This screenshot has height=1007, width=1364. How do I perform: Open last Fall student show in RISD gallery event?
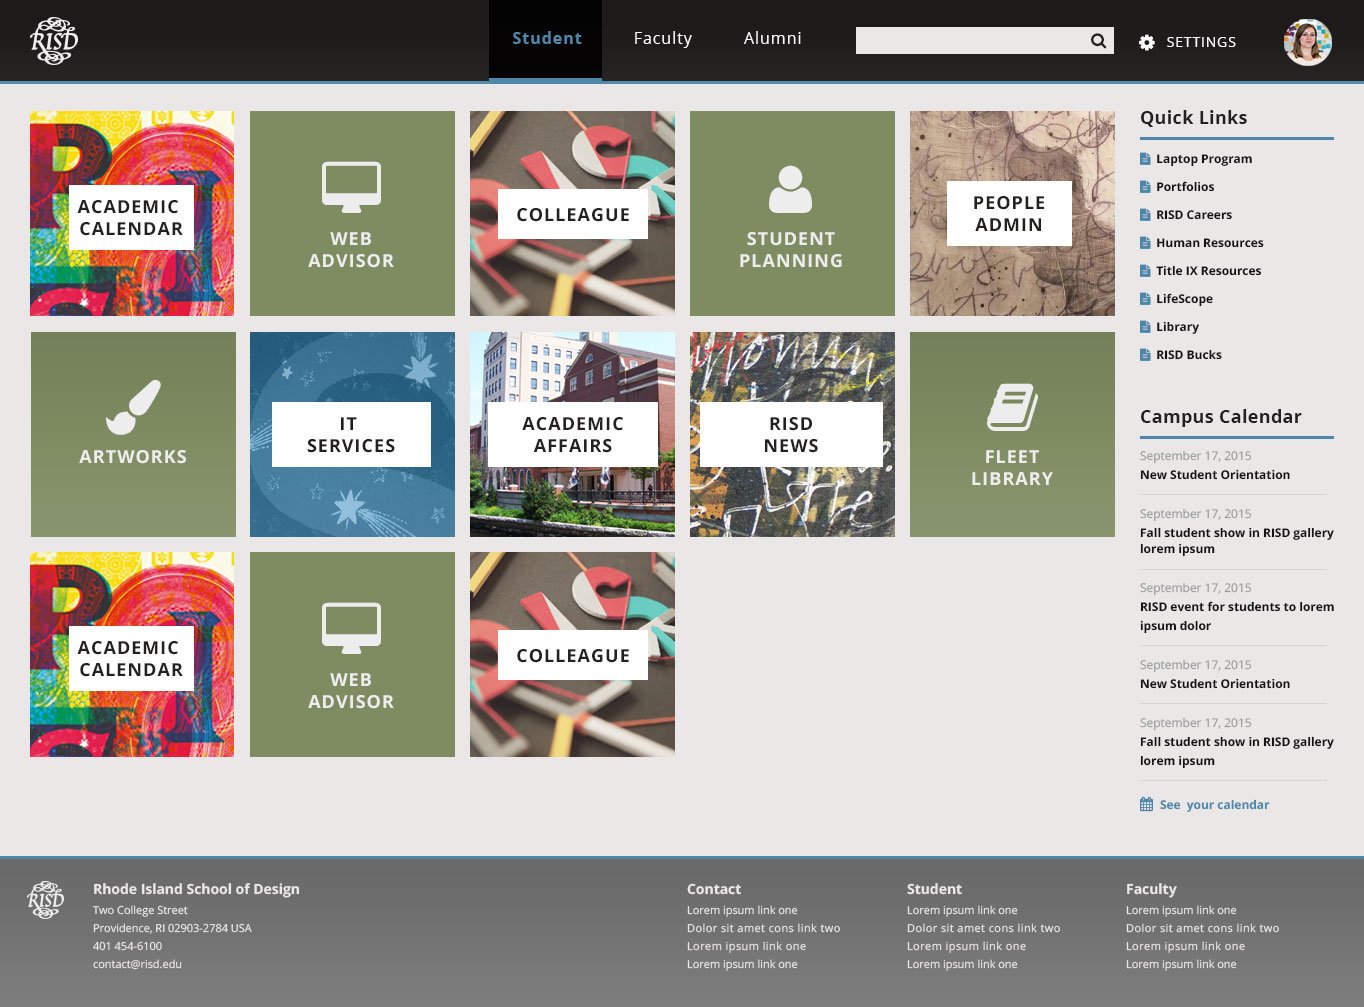coord(1236,751)
